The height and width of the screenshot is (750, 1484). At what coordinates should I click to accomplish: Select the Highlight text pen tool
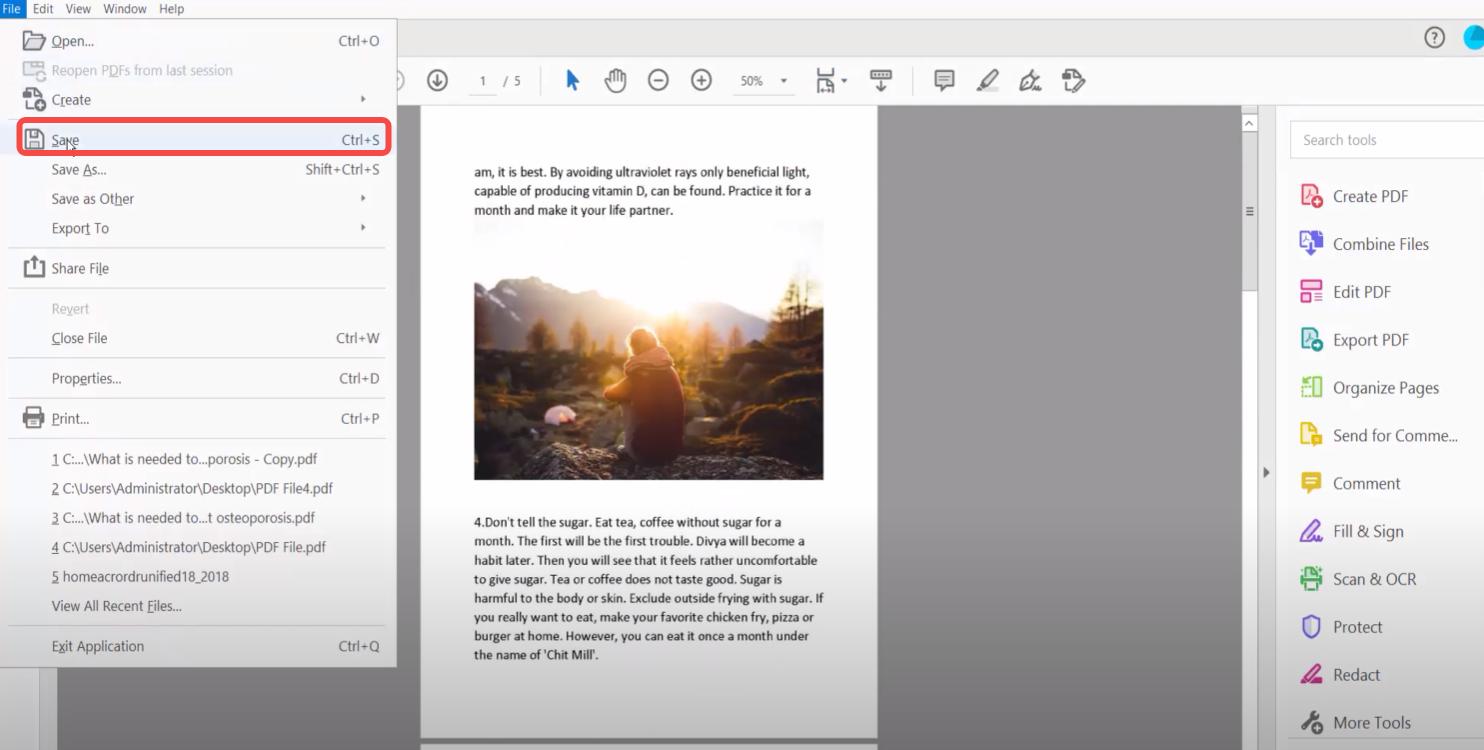click(987, 81)
